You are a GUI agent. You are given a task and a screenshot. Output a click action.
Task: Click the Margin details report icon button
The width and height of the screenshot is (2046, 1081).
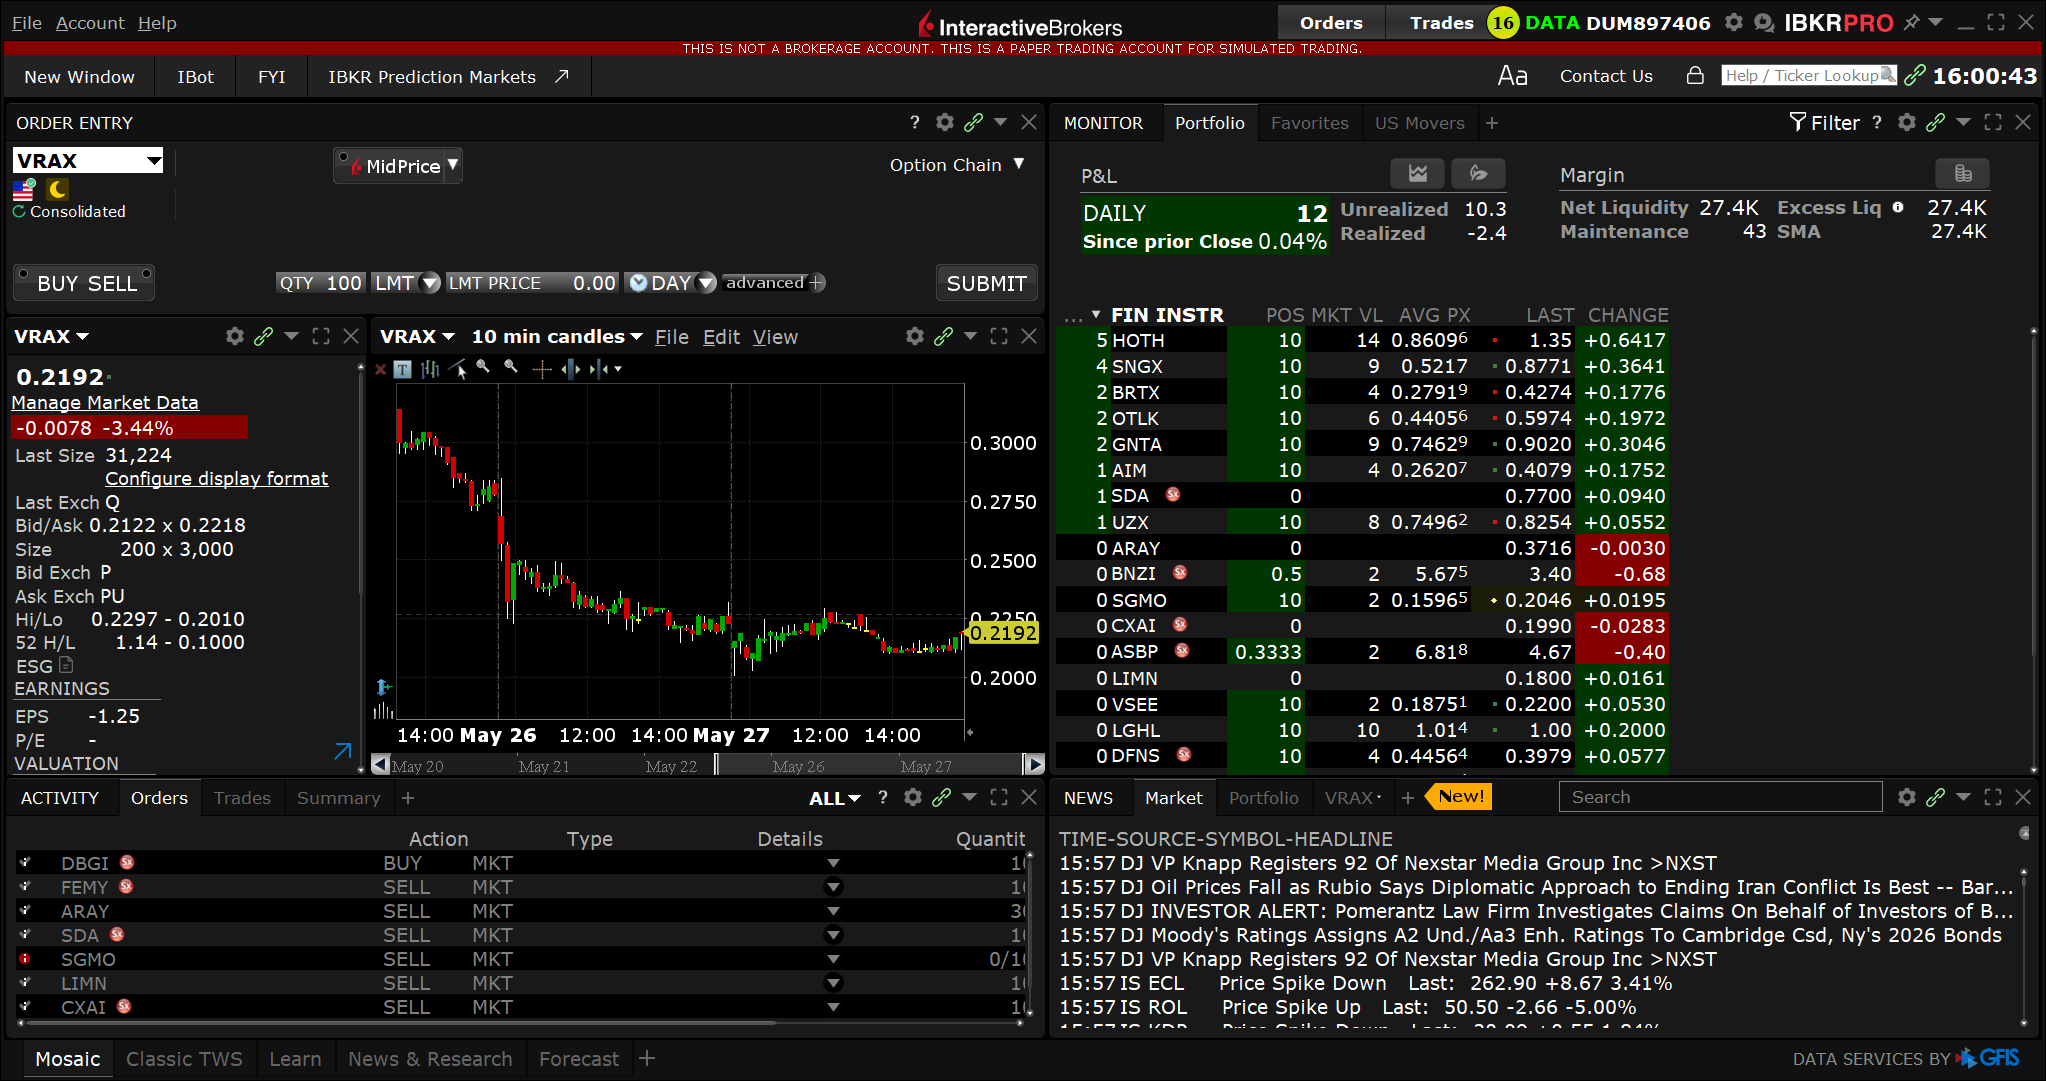(1963, 173)
